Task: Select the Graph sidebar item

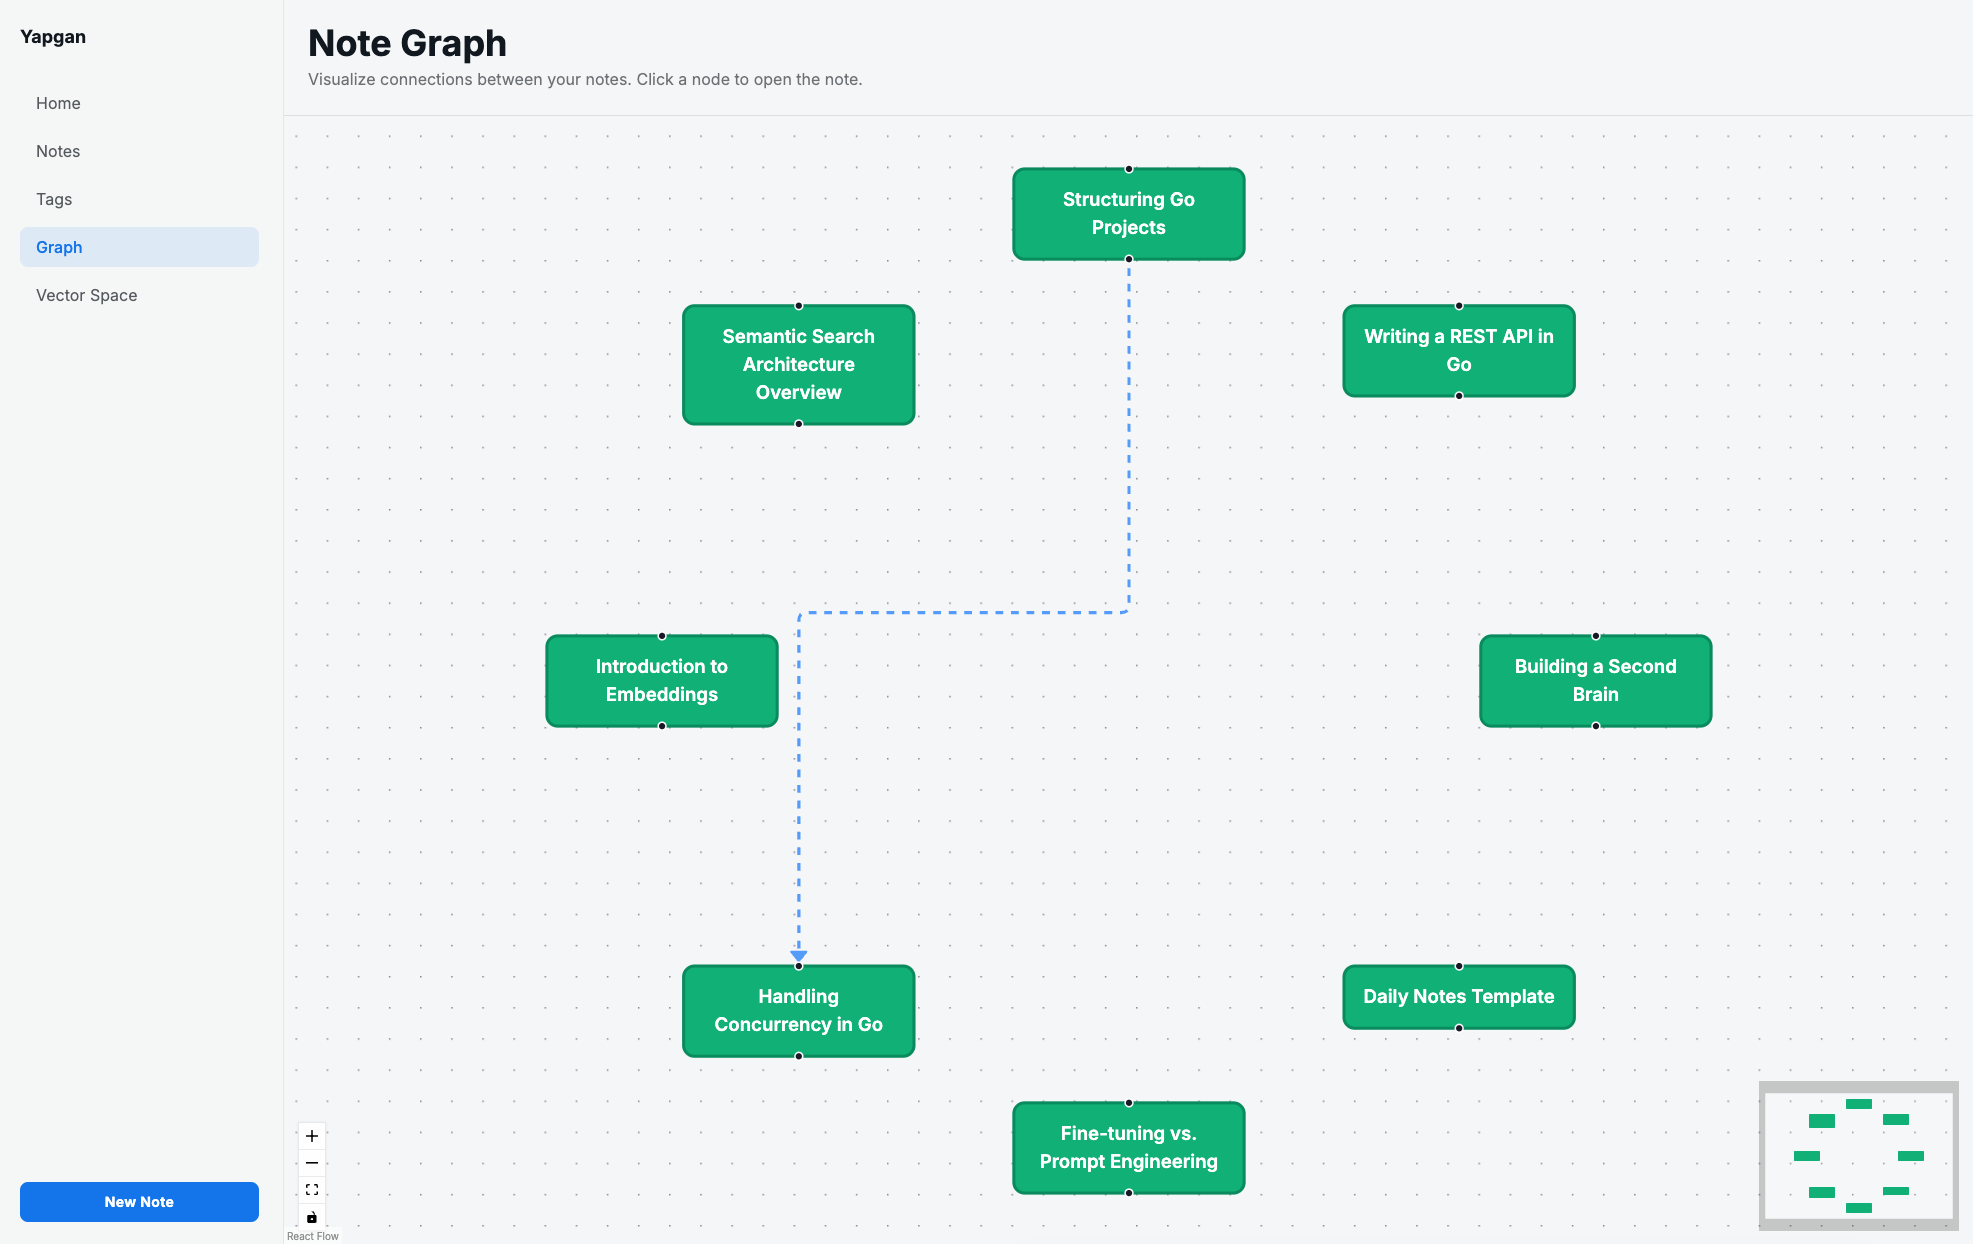Action: (139, 247)
